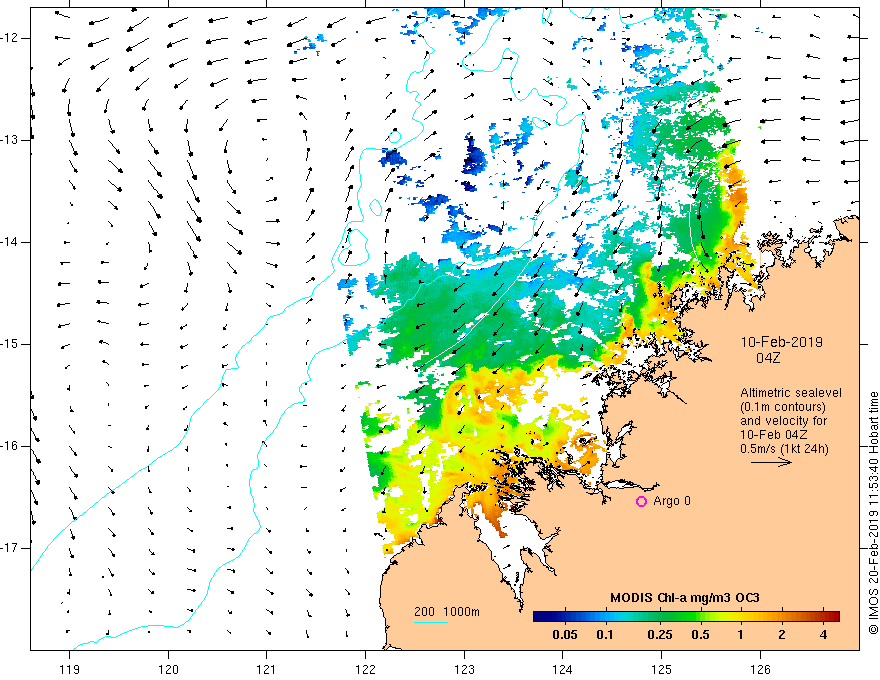Image resolution: width=880 pixels, height=680 pixels.
Task: Click the 10-Feb-2019 date label
Action: tap(782, 342)
